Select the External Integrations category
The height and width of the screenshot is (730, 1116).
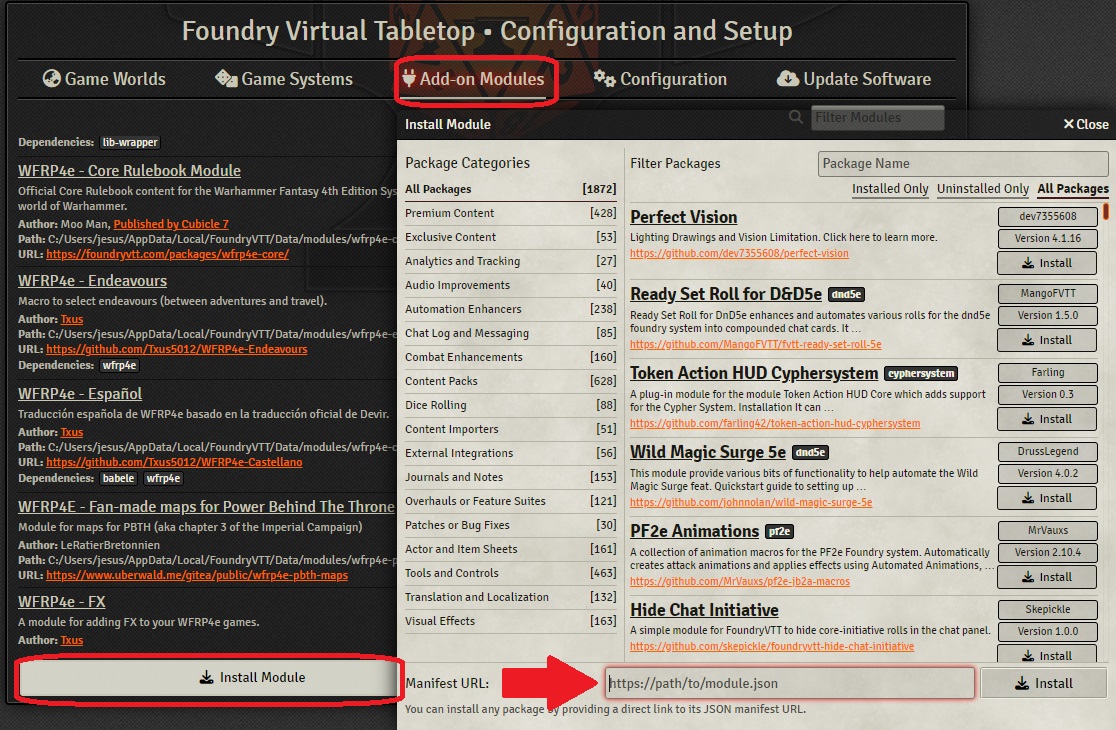pos(510,453)
